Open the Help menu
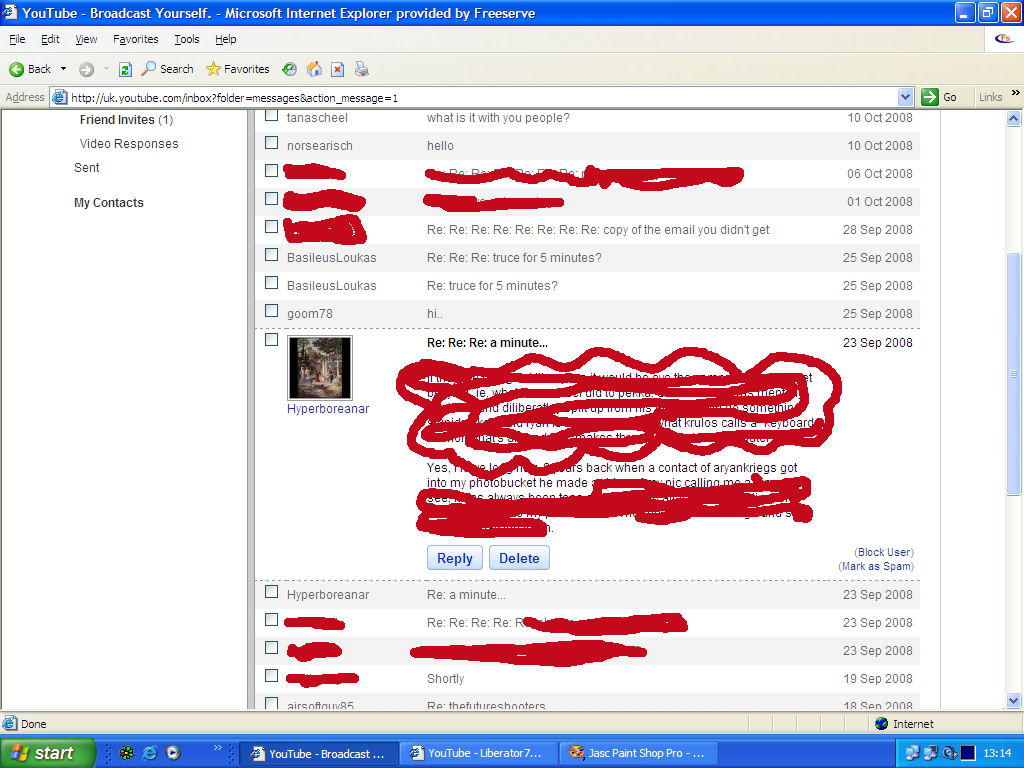Screen dimensions: 1024x768 pyautogui.click(x=226, y=39)
